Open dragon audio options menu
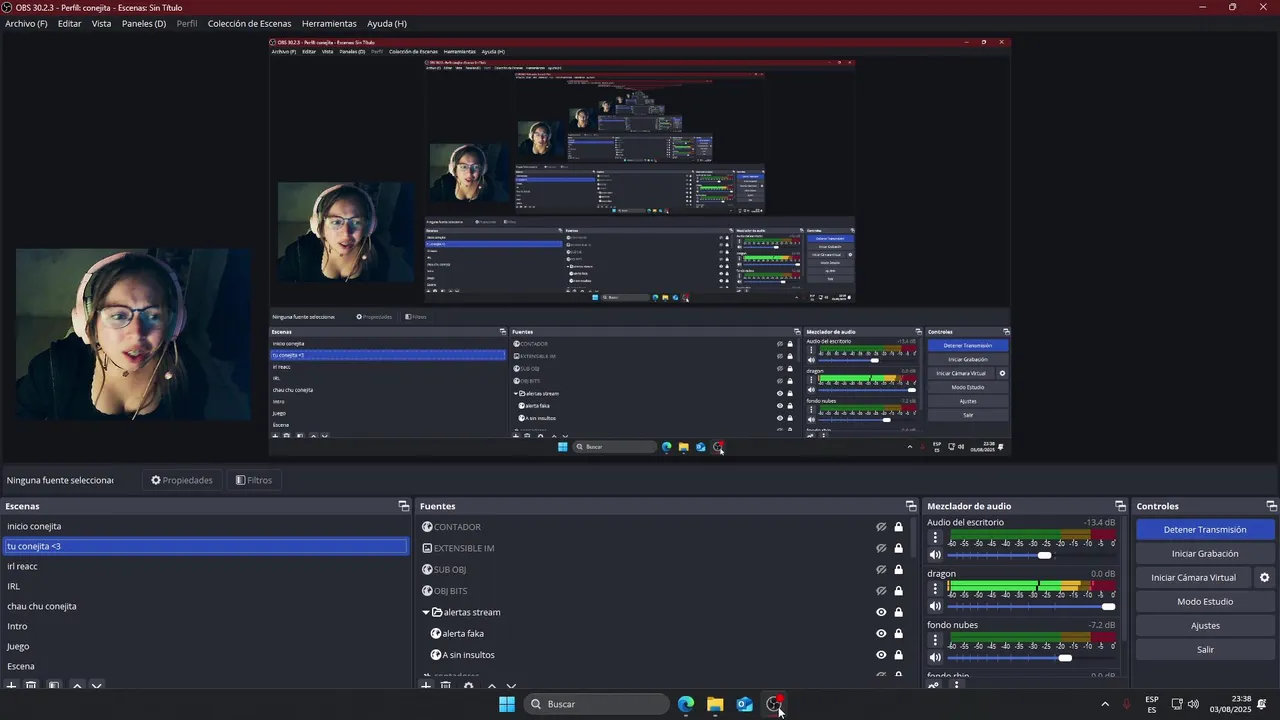1280x720 pixels. tap(935, 589)
